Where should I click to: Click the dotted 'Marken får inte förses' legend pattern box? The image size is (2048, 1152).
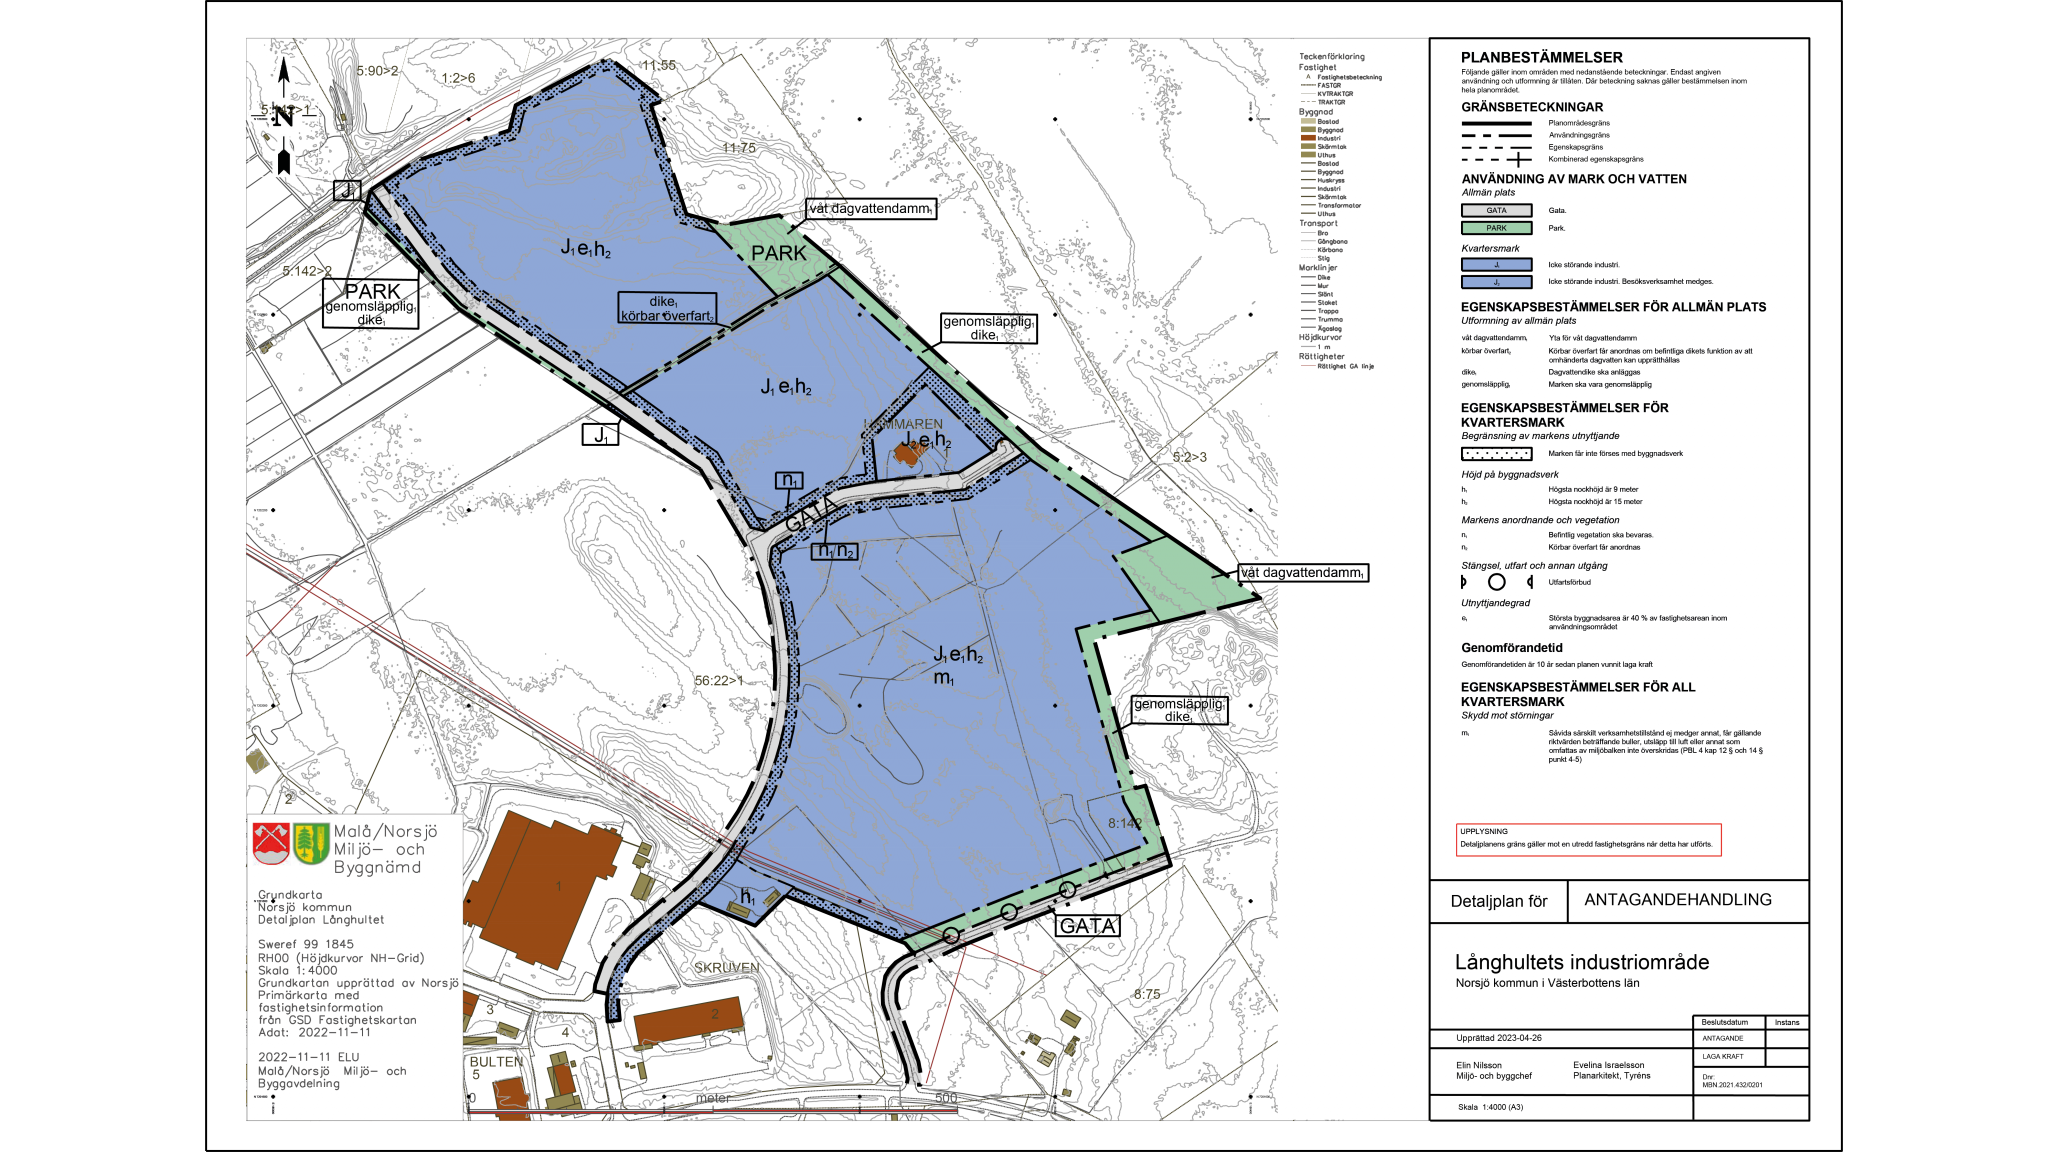pyautogui.click(x=1496, y=454)
